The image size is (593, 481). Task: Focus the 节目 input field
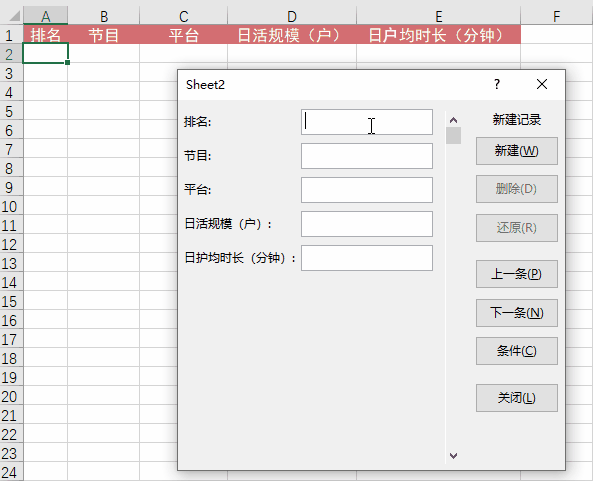(367, 156)
